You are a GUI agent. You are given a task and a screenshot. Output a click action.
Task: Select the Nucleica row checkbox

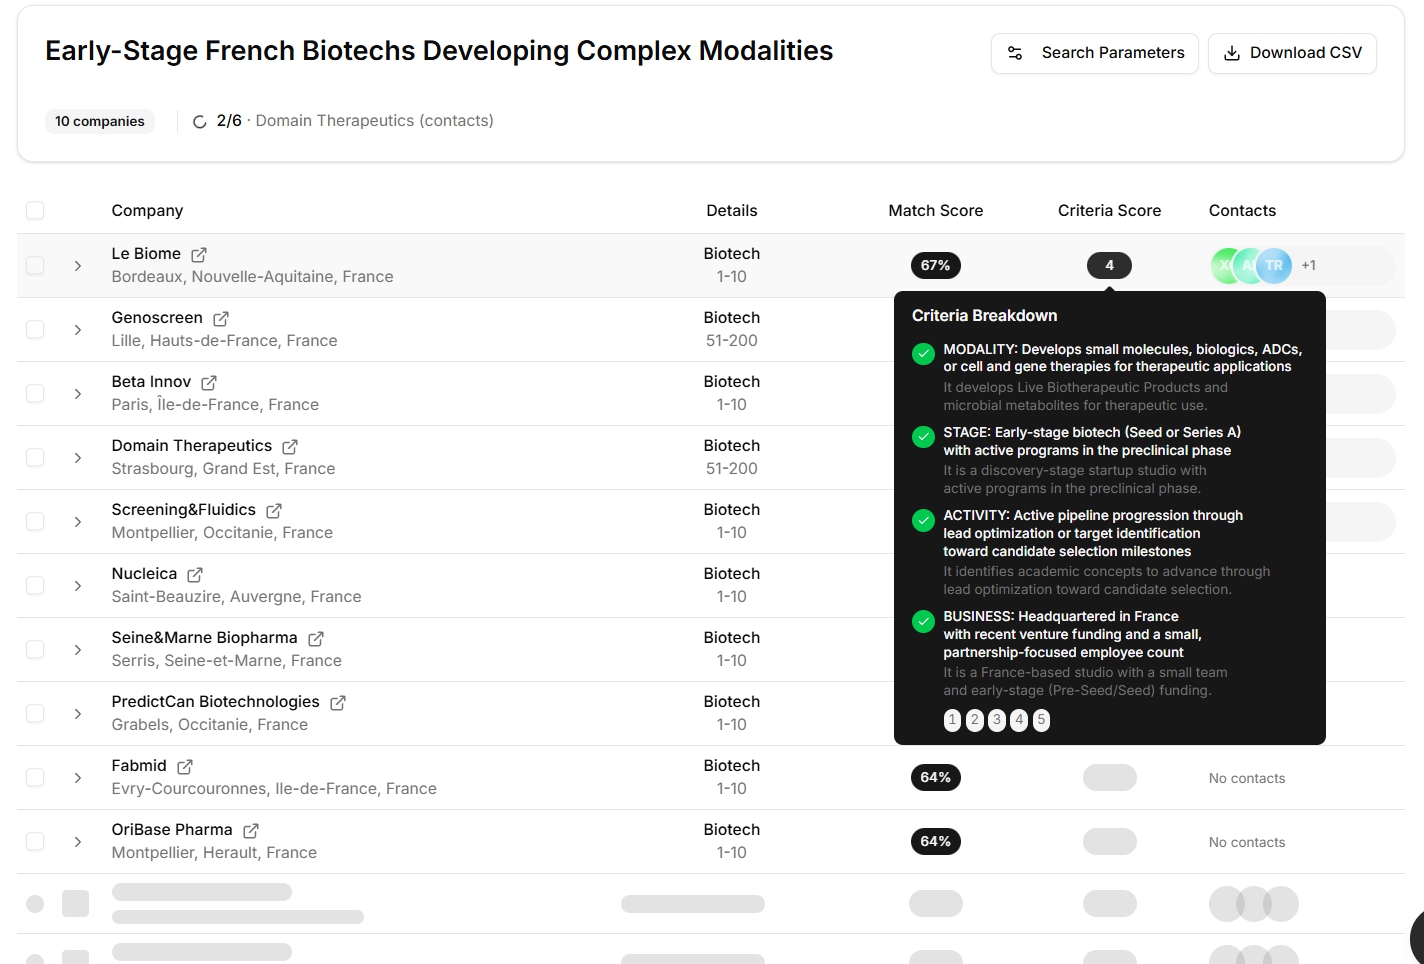click(x=35, y=585)
